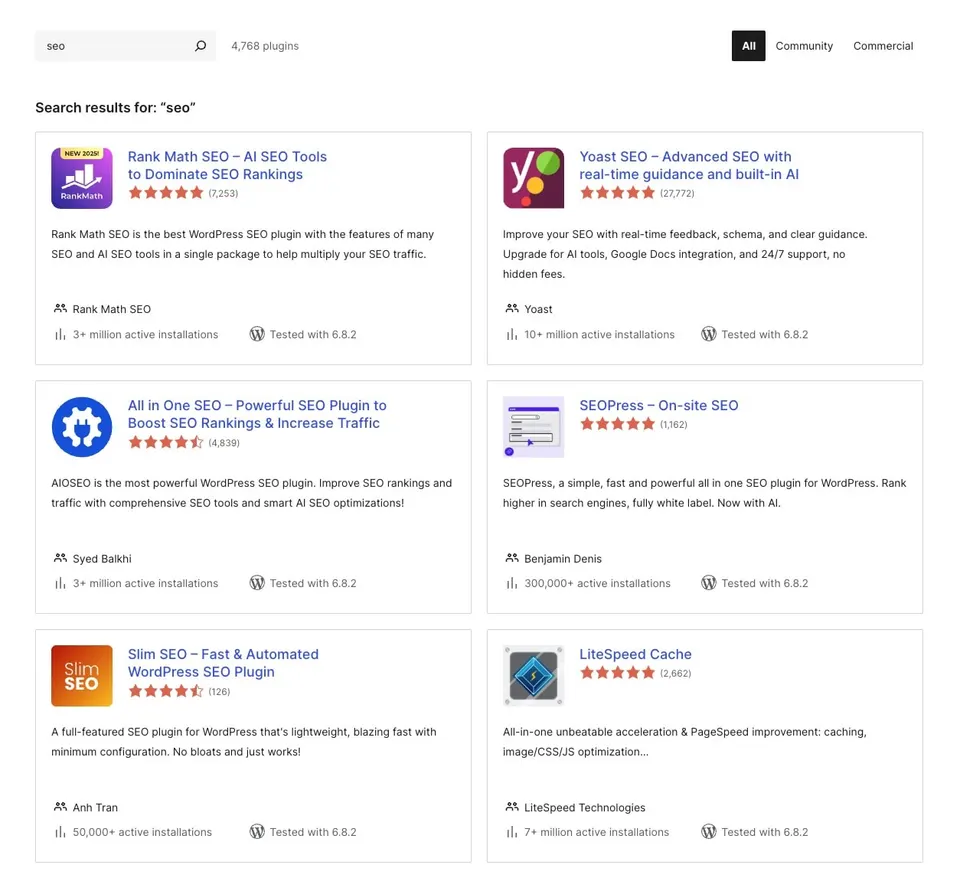Click Rank Math's five-star rating
This screenshot has width=960, height=871.
pos(165,193)
